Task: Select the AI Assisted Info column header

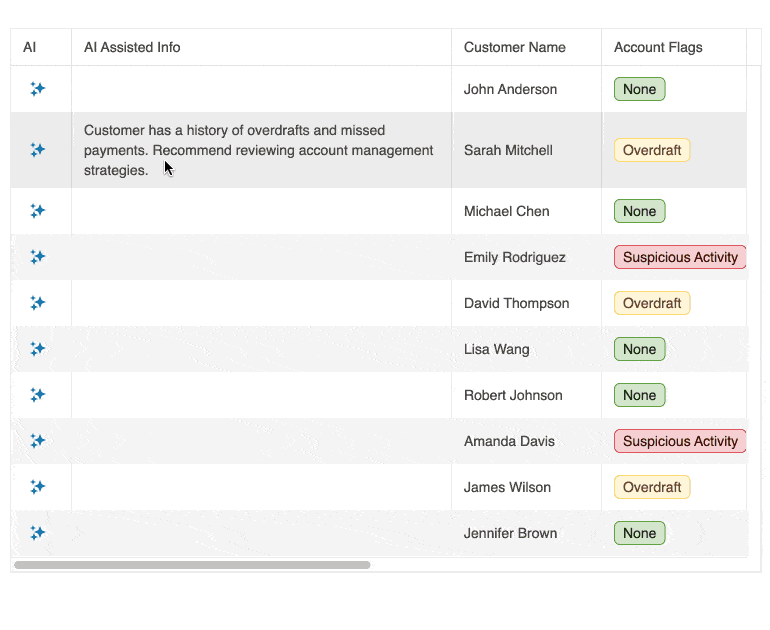Action: click(x=132, y=47)
